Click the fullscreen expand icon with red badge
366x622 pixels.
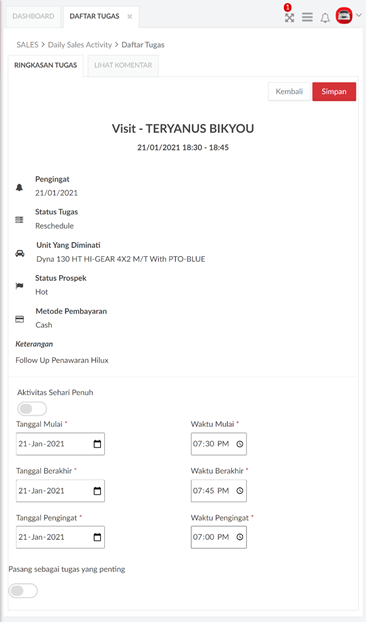[x=289, y=17]
